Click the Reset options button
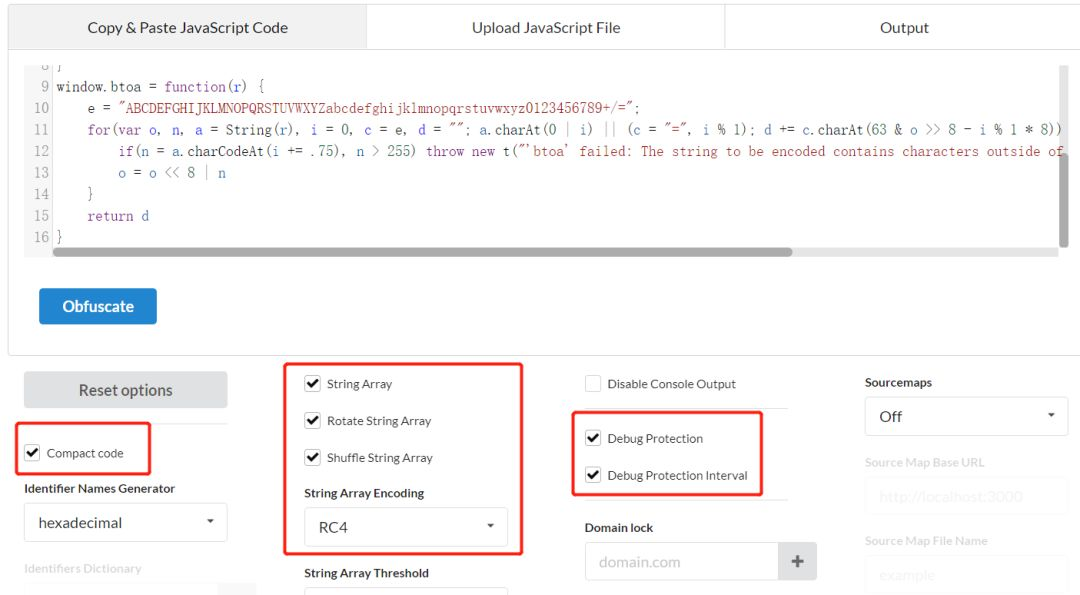Viewport: 1080px width, 595px height. (x=126, y=390)
